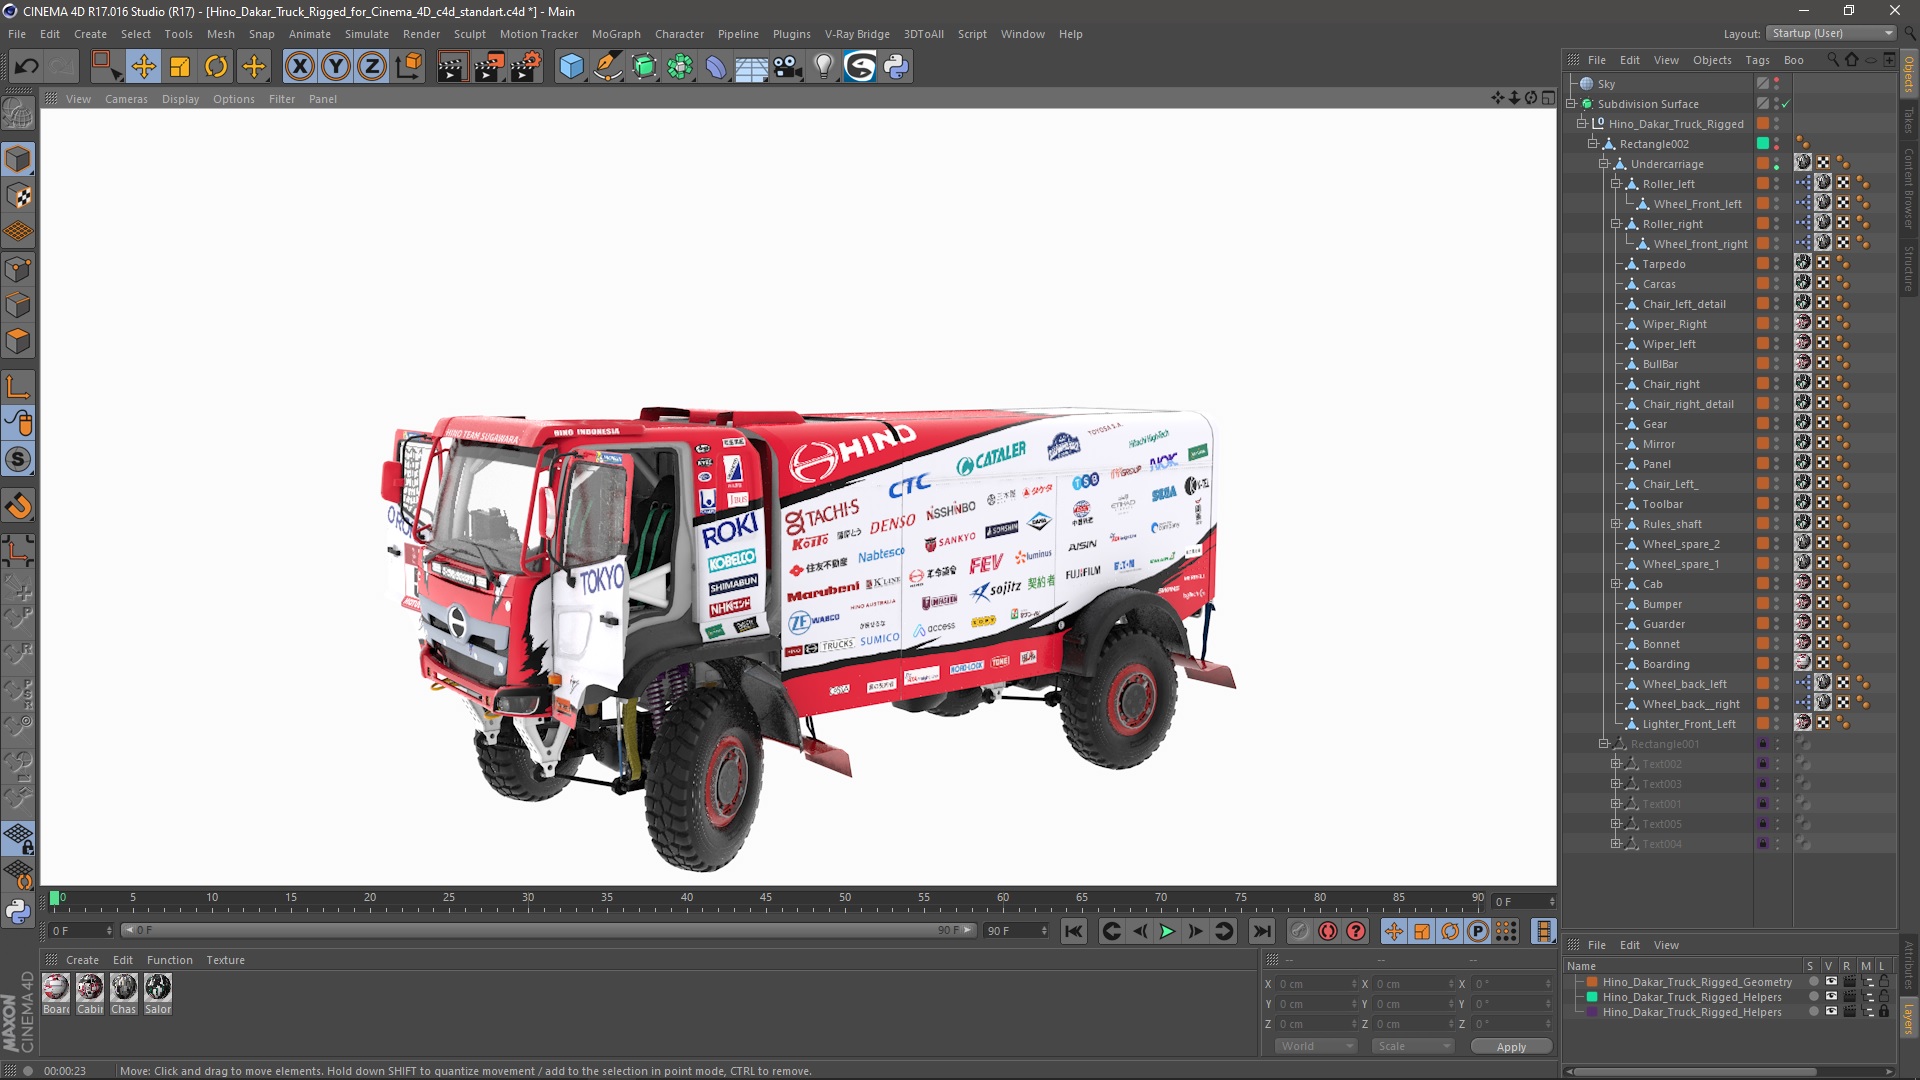
Task: Click Apply button in coordinates panel
Action: pos(1511,1046)
